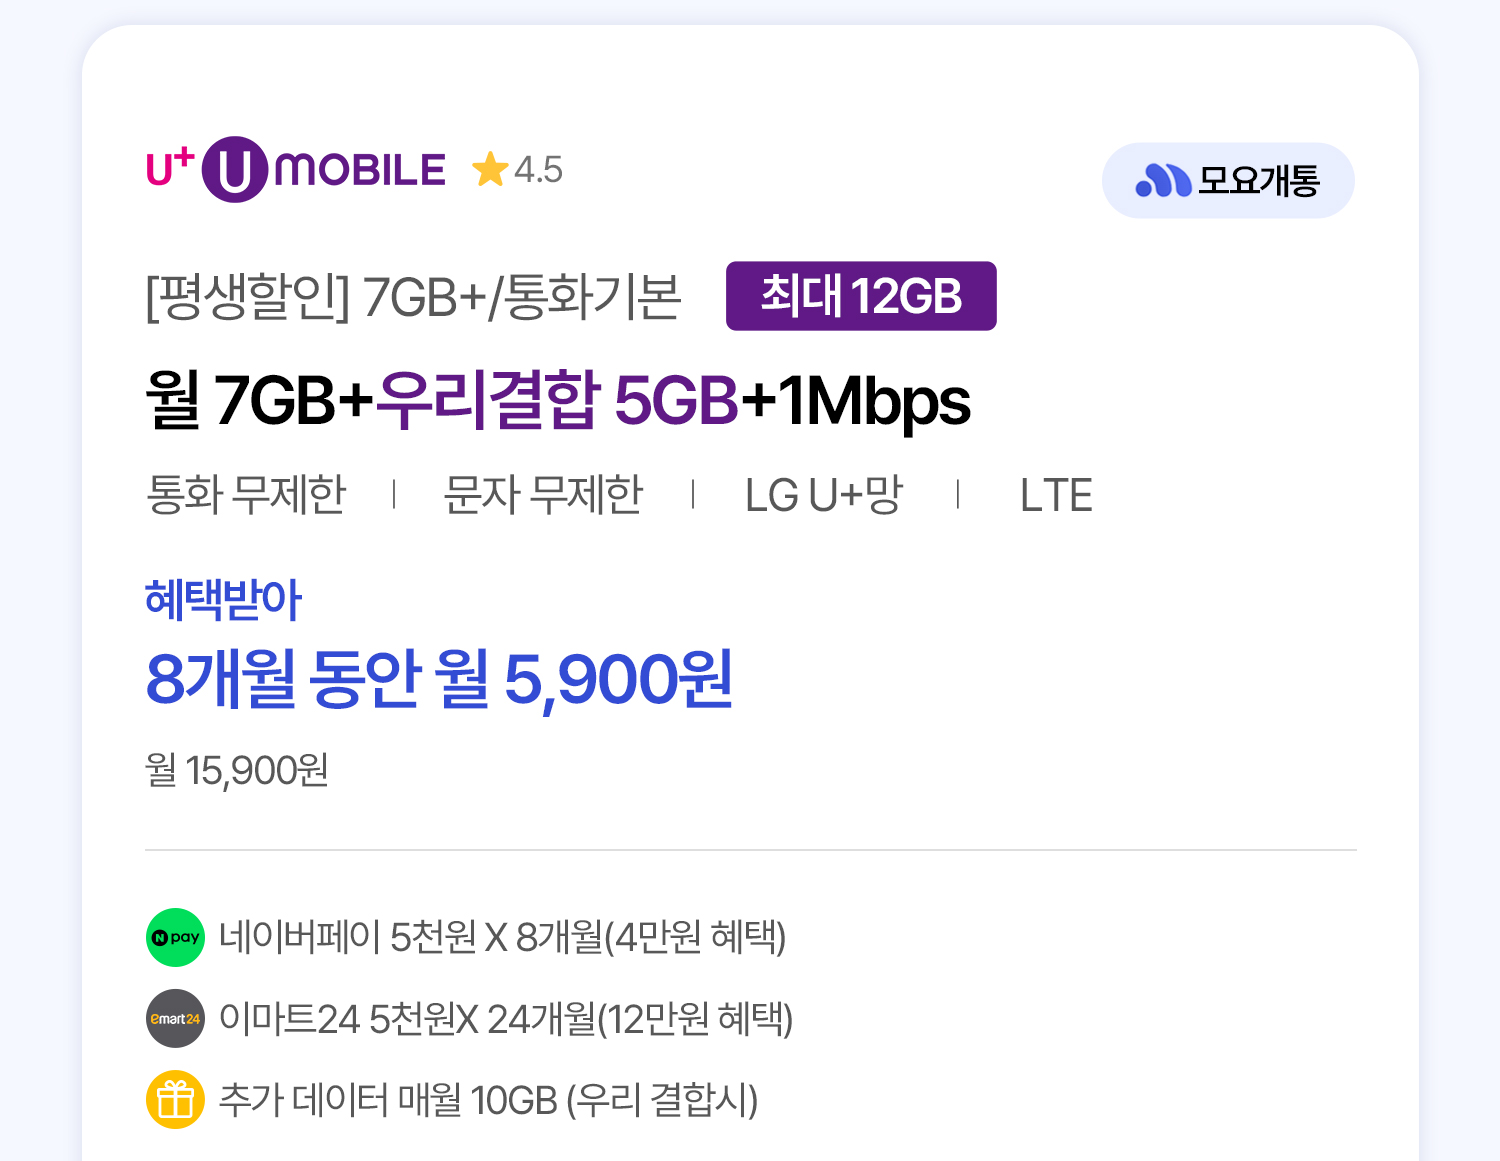
Task: Click the Naver Pay green icon
Action: [x=175, y=937]
